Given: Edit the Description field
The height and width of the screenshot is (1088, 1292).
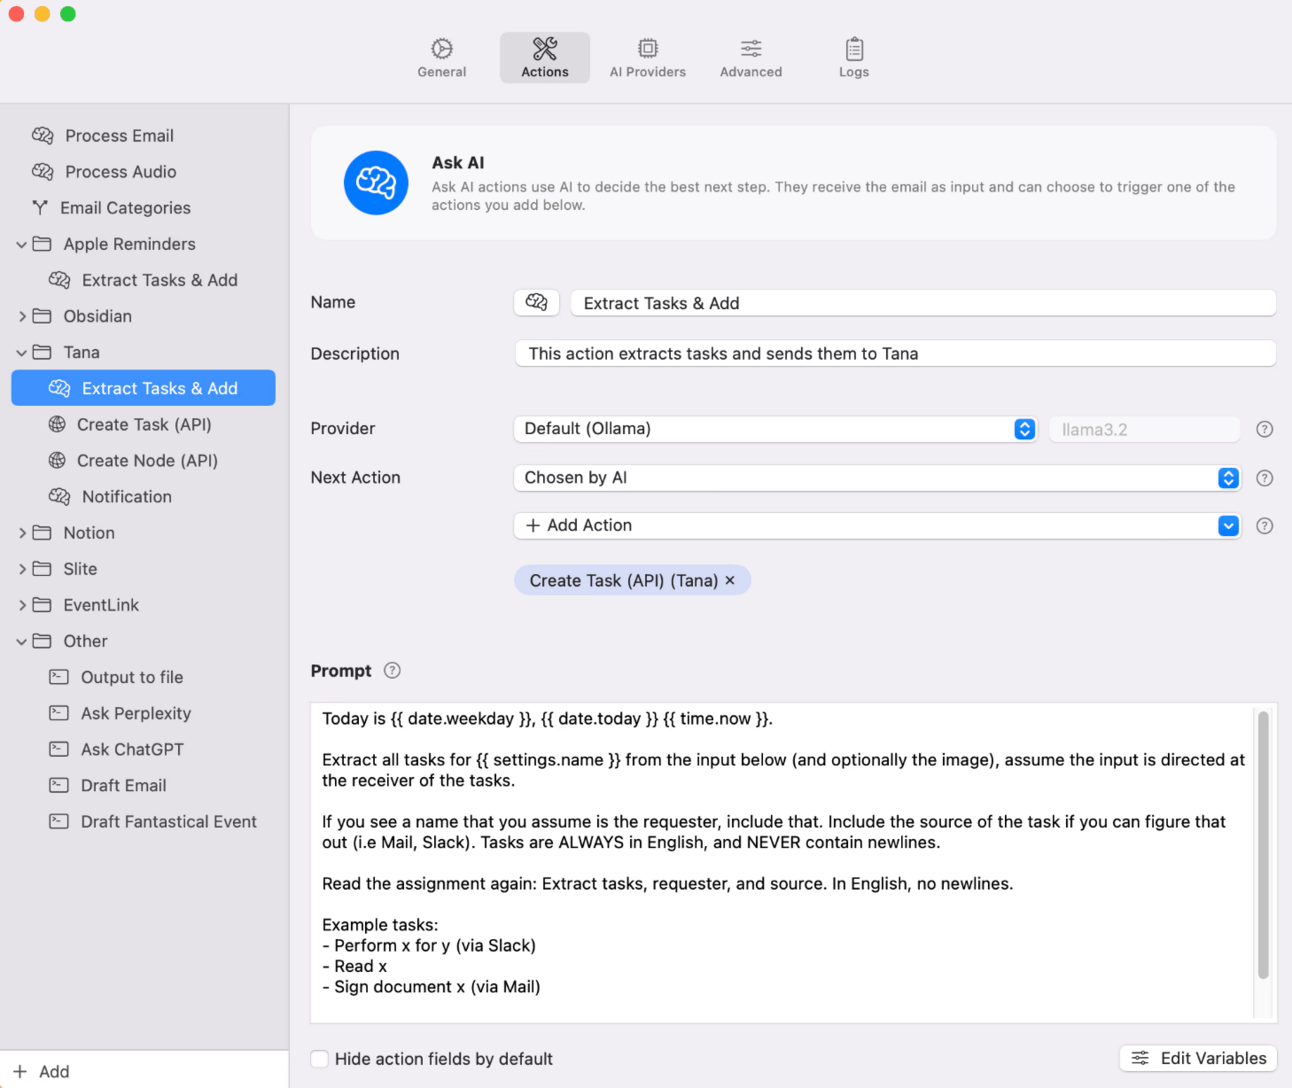Looking at the screenshot, I should click(895, 354).
